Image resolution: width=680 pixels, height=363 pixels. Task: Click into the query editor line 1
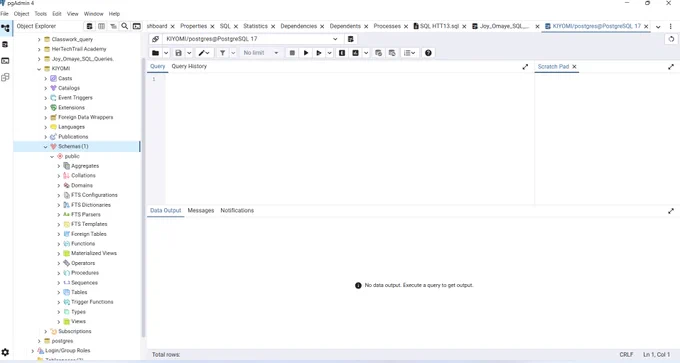coord(349,79)
